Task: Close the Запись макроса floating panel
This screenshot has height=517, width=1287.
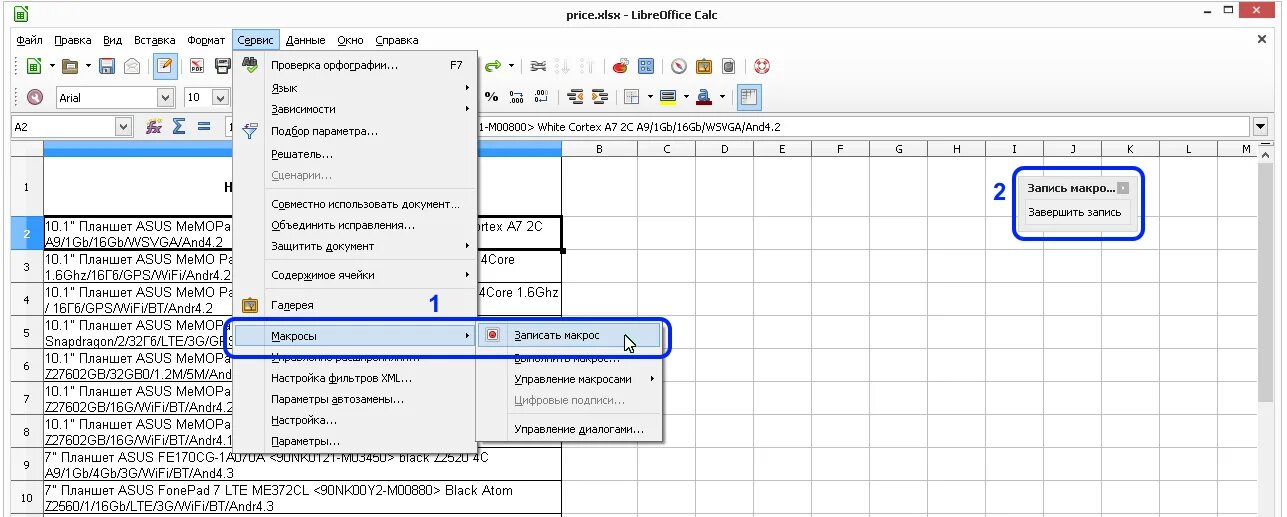Action: (1123, 188)
